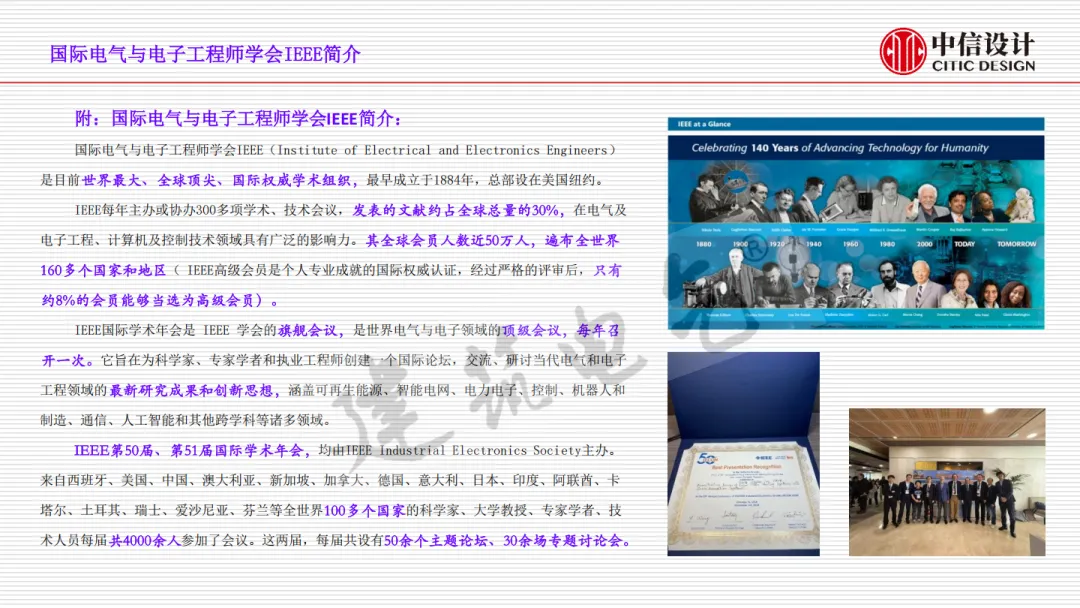The width and height of the screenshot is (1080, 608).
Task: Click 'IEEE Industrial Electronics Society主办' text
Action: click(477, 451)
